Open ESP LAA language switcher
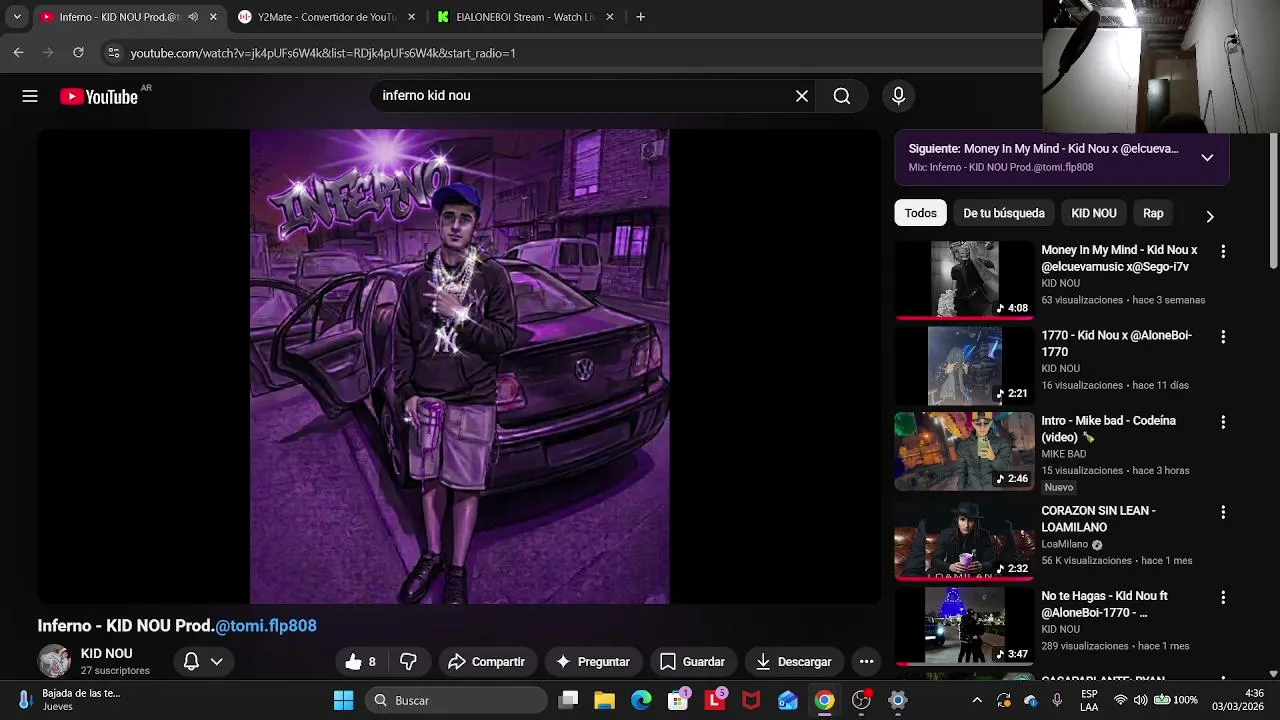This screenshot has height=720, width=1280. pyautogui.click(x=1089, y=700)
